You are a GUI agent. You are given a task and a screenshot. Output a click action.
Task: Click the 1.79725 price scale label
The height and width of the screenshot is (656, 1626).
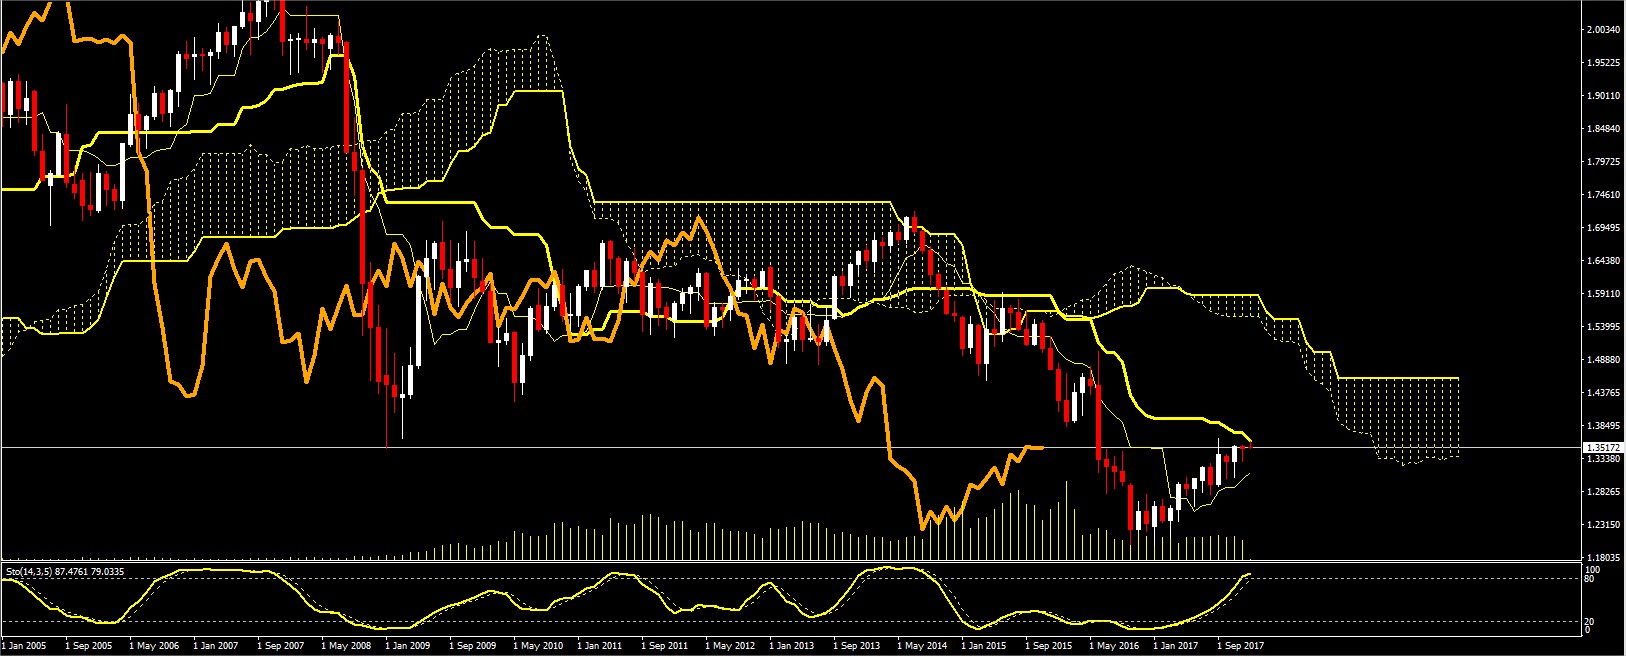click(x=1602, y=162)
